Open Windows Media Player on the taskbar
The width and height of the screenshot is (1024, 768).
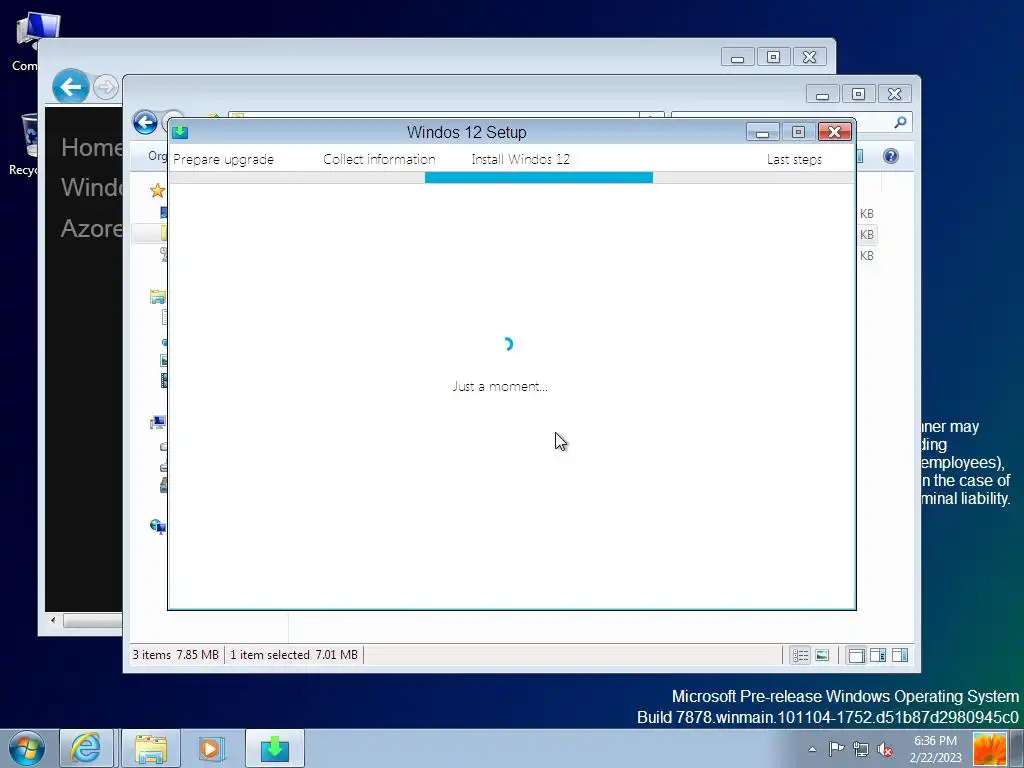[x=212, y=748]
